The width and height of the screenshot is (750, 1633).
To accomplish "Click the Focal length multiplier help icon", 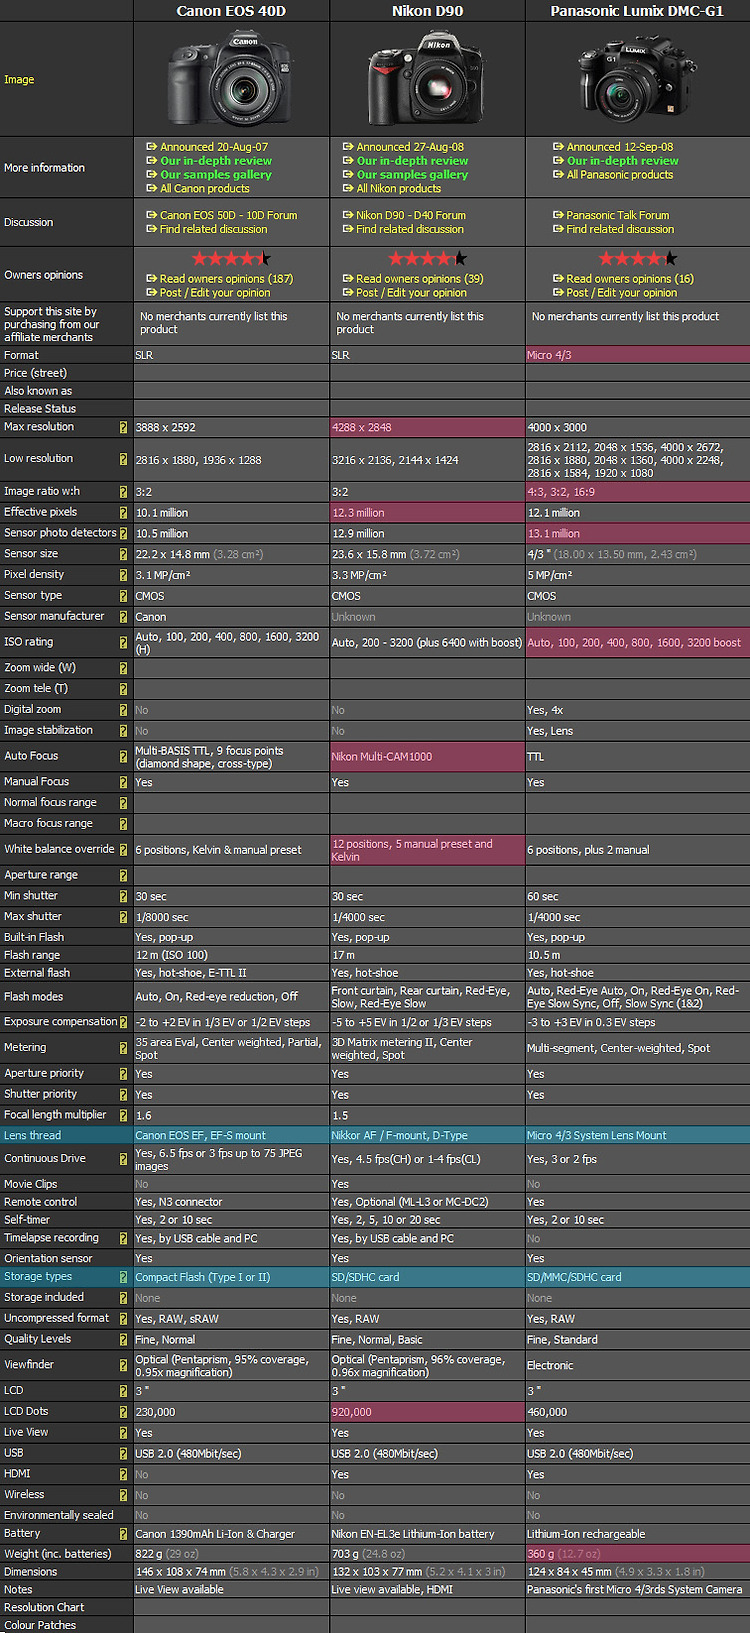I will pyautogui.click(x=124, y=1115).
